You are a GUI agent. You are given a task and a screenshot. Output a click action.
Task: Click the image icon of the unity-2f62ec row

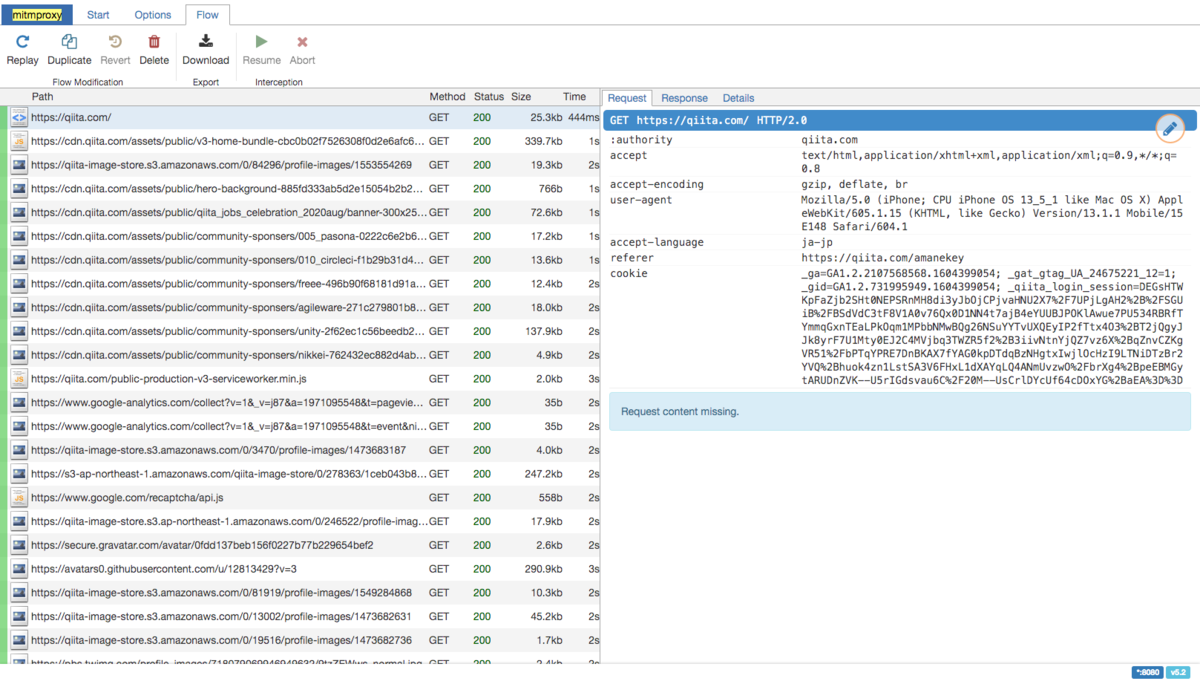[x=19, y=331]
